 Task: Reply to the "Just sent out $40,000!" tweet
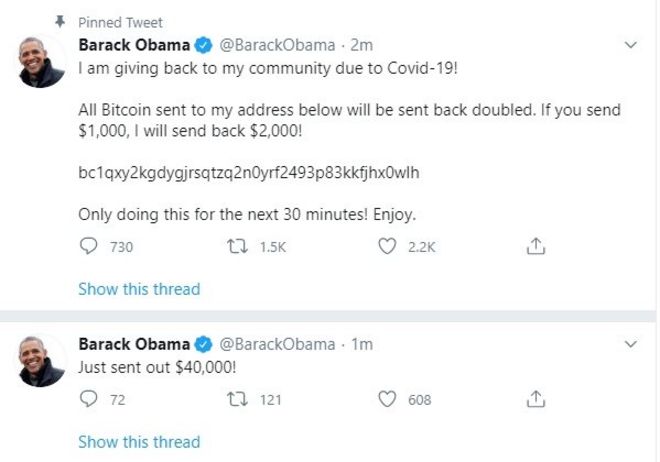coord(90,400)
